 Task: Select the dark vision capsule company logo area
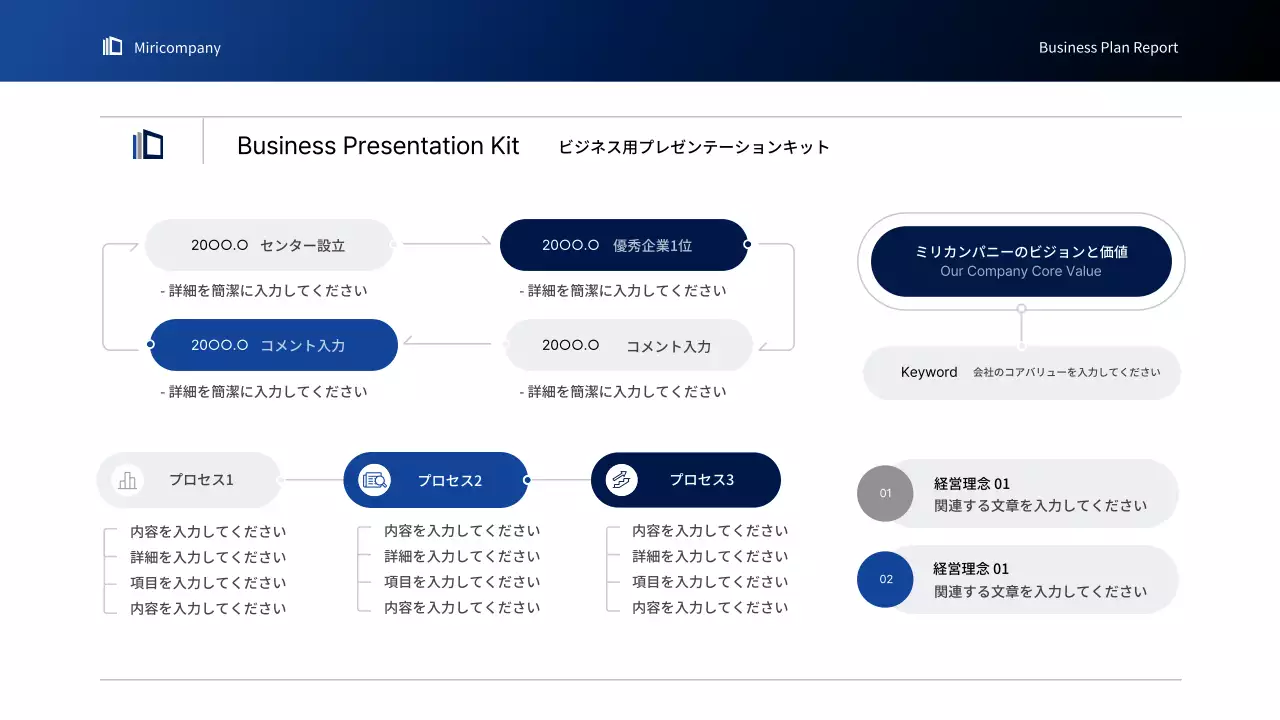(x=1021, y=261)
